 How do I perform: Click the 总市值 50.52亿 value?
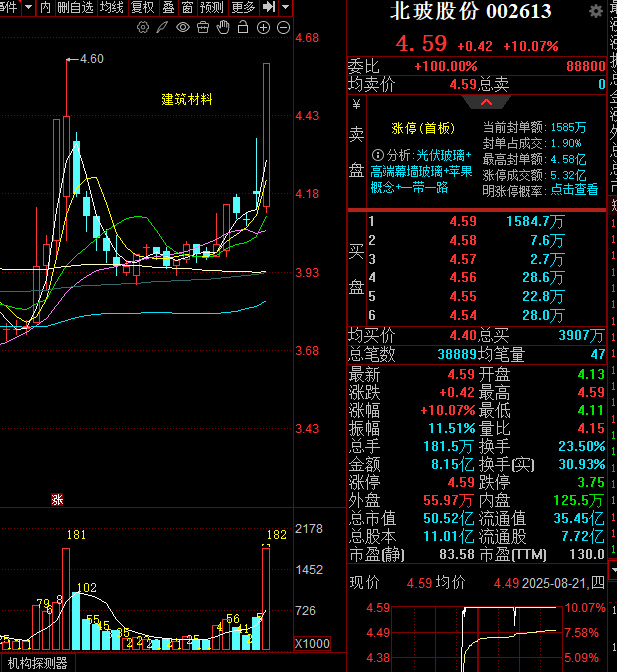click(449, 518)
